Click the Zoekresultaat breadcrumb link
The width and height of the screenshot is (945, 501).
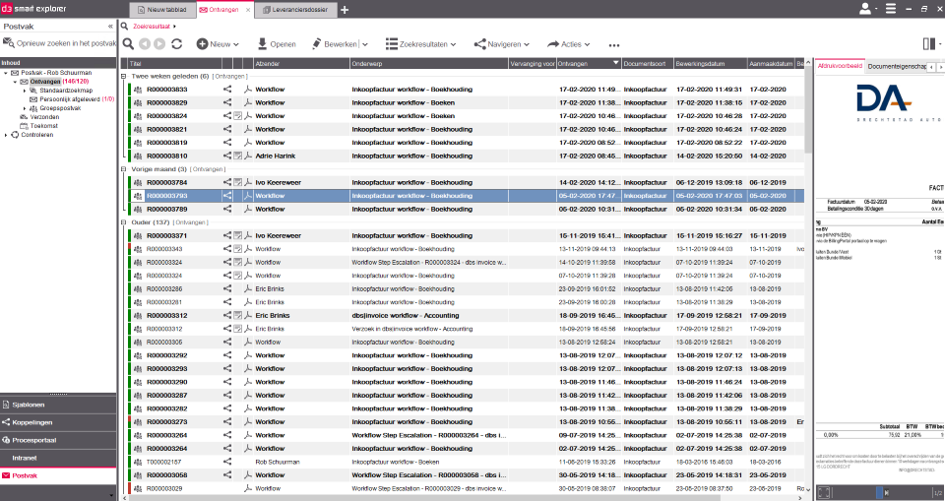coord(152,27)
